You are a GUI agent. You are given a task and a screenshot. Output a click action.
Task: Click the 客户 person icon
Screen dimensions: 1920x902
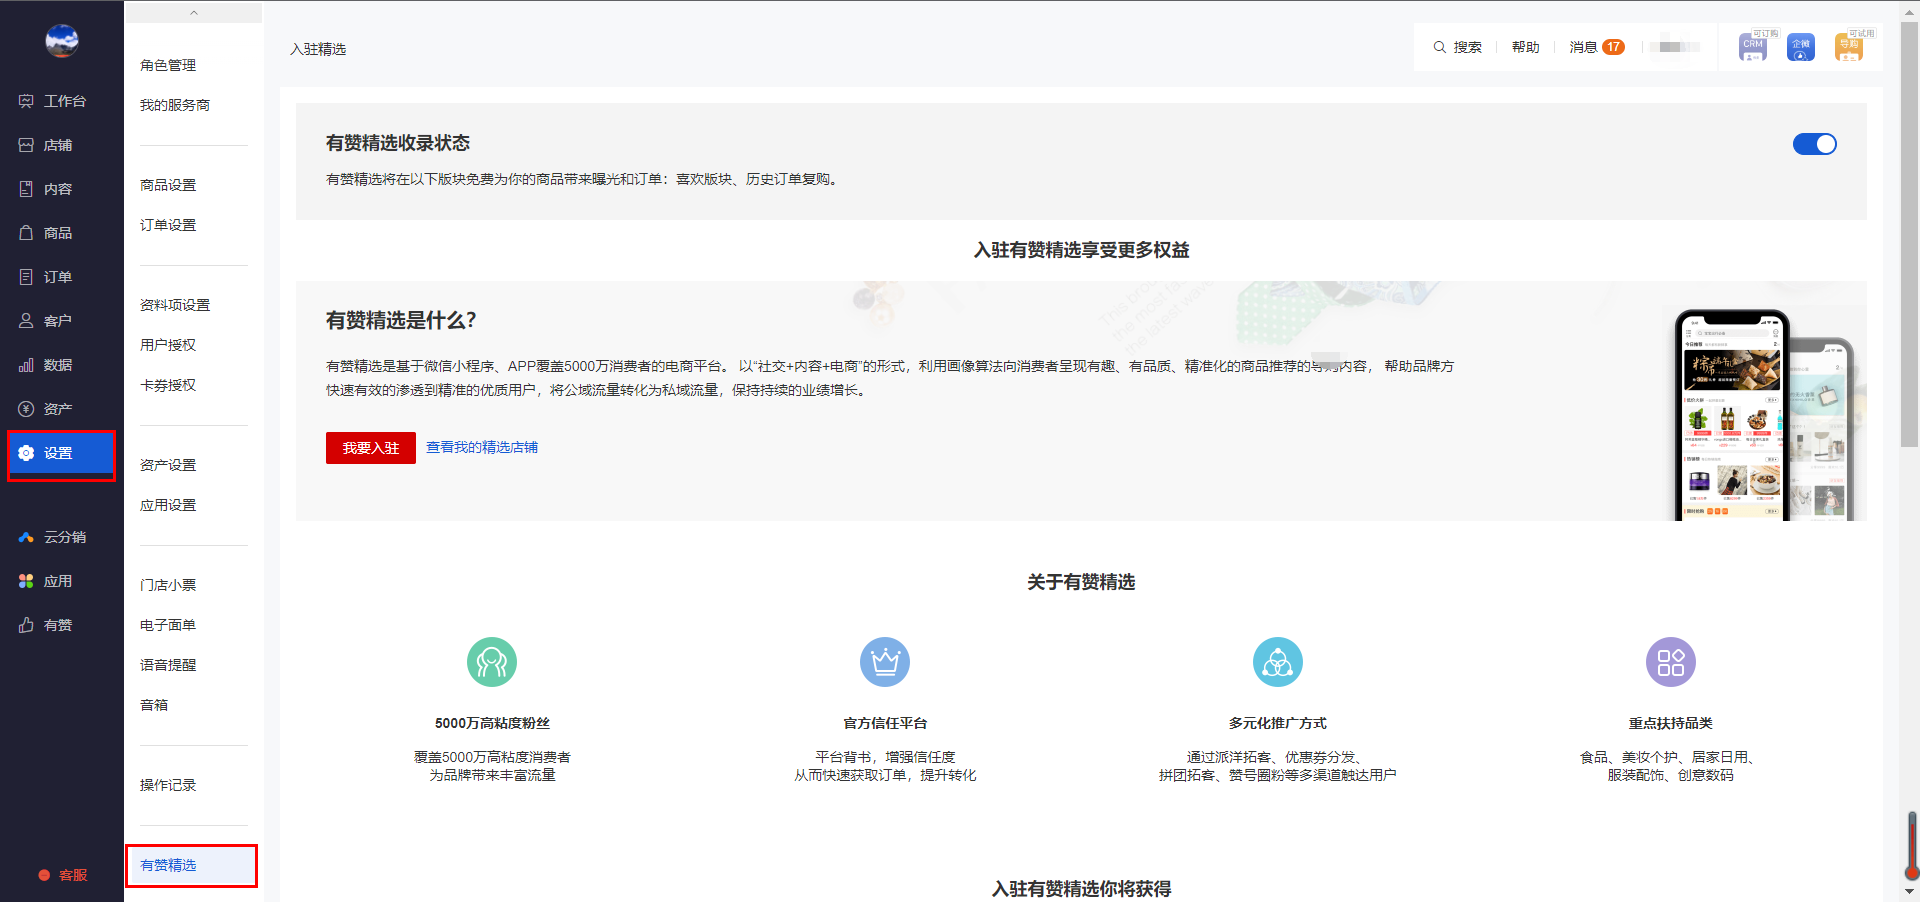point(26,321)
